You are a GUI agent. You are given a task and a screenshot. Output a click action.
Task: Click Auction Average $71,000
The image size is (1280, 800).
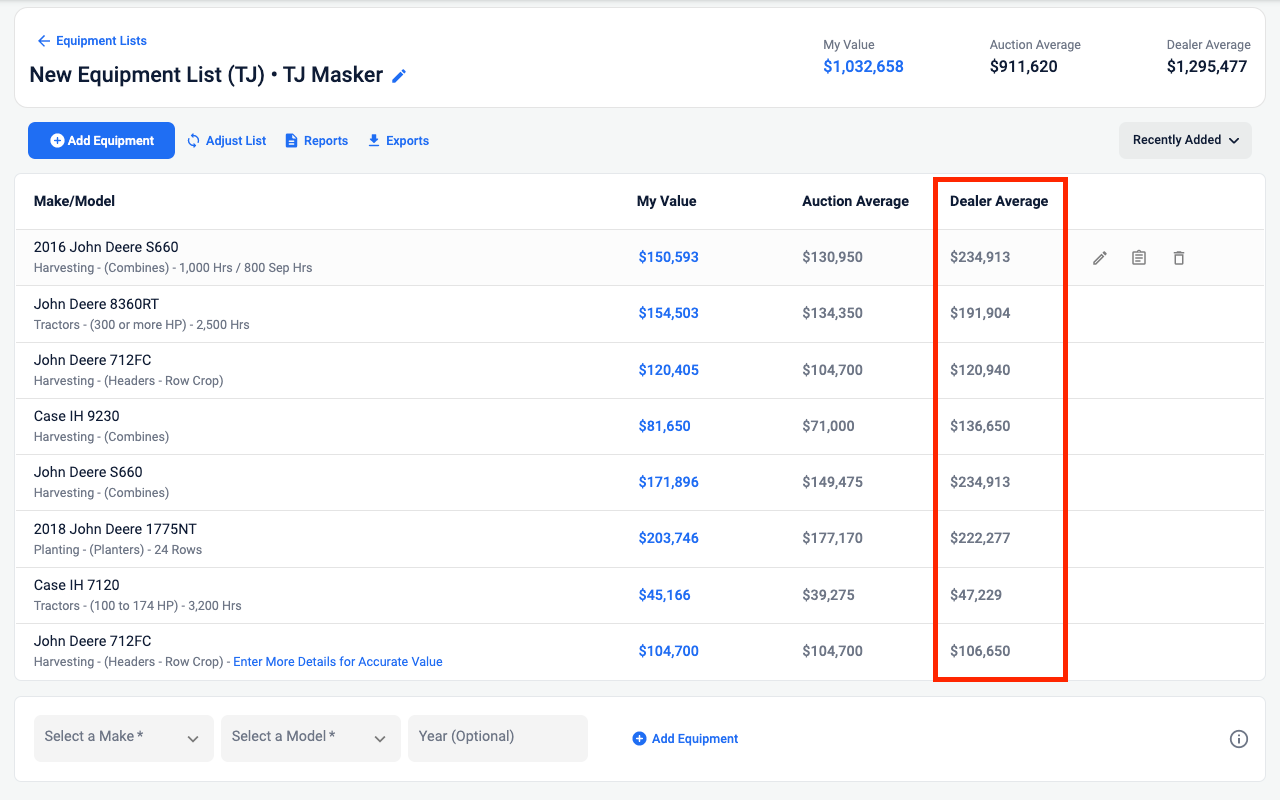(x=828, y=426)
